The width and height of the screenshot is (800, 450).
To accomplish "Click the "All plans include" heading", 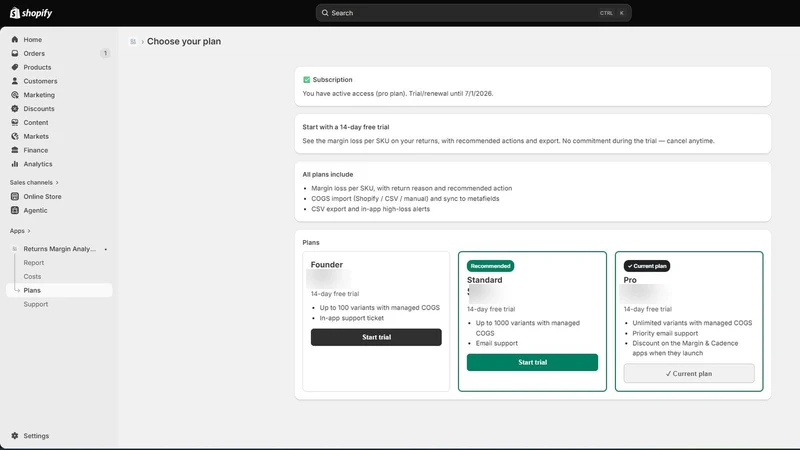I will 328,174.
